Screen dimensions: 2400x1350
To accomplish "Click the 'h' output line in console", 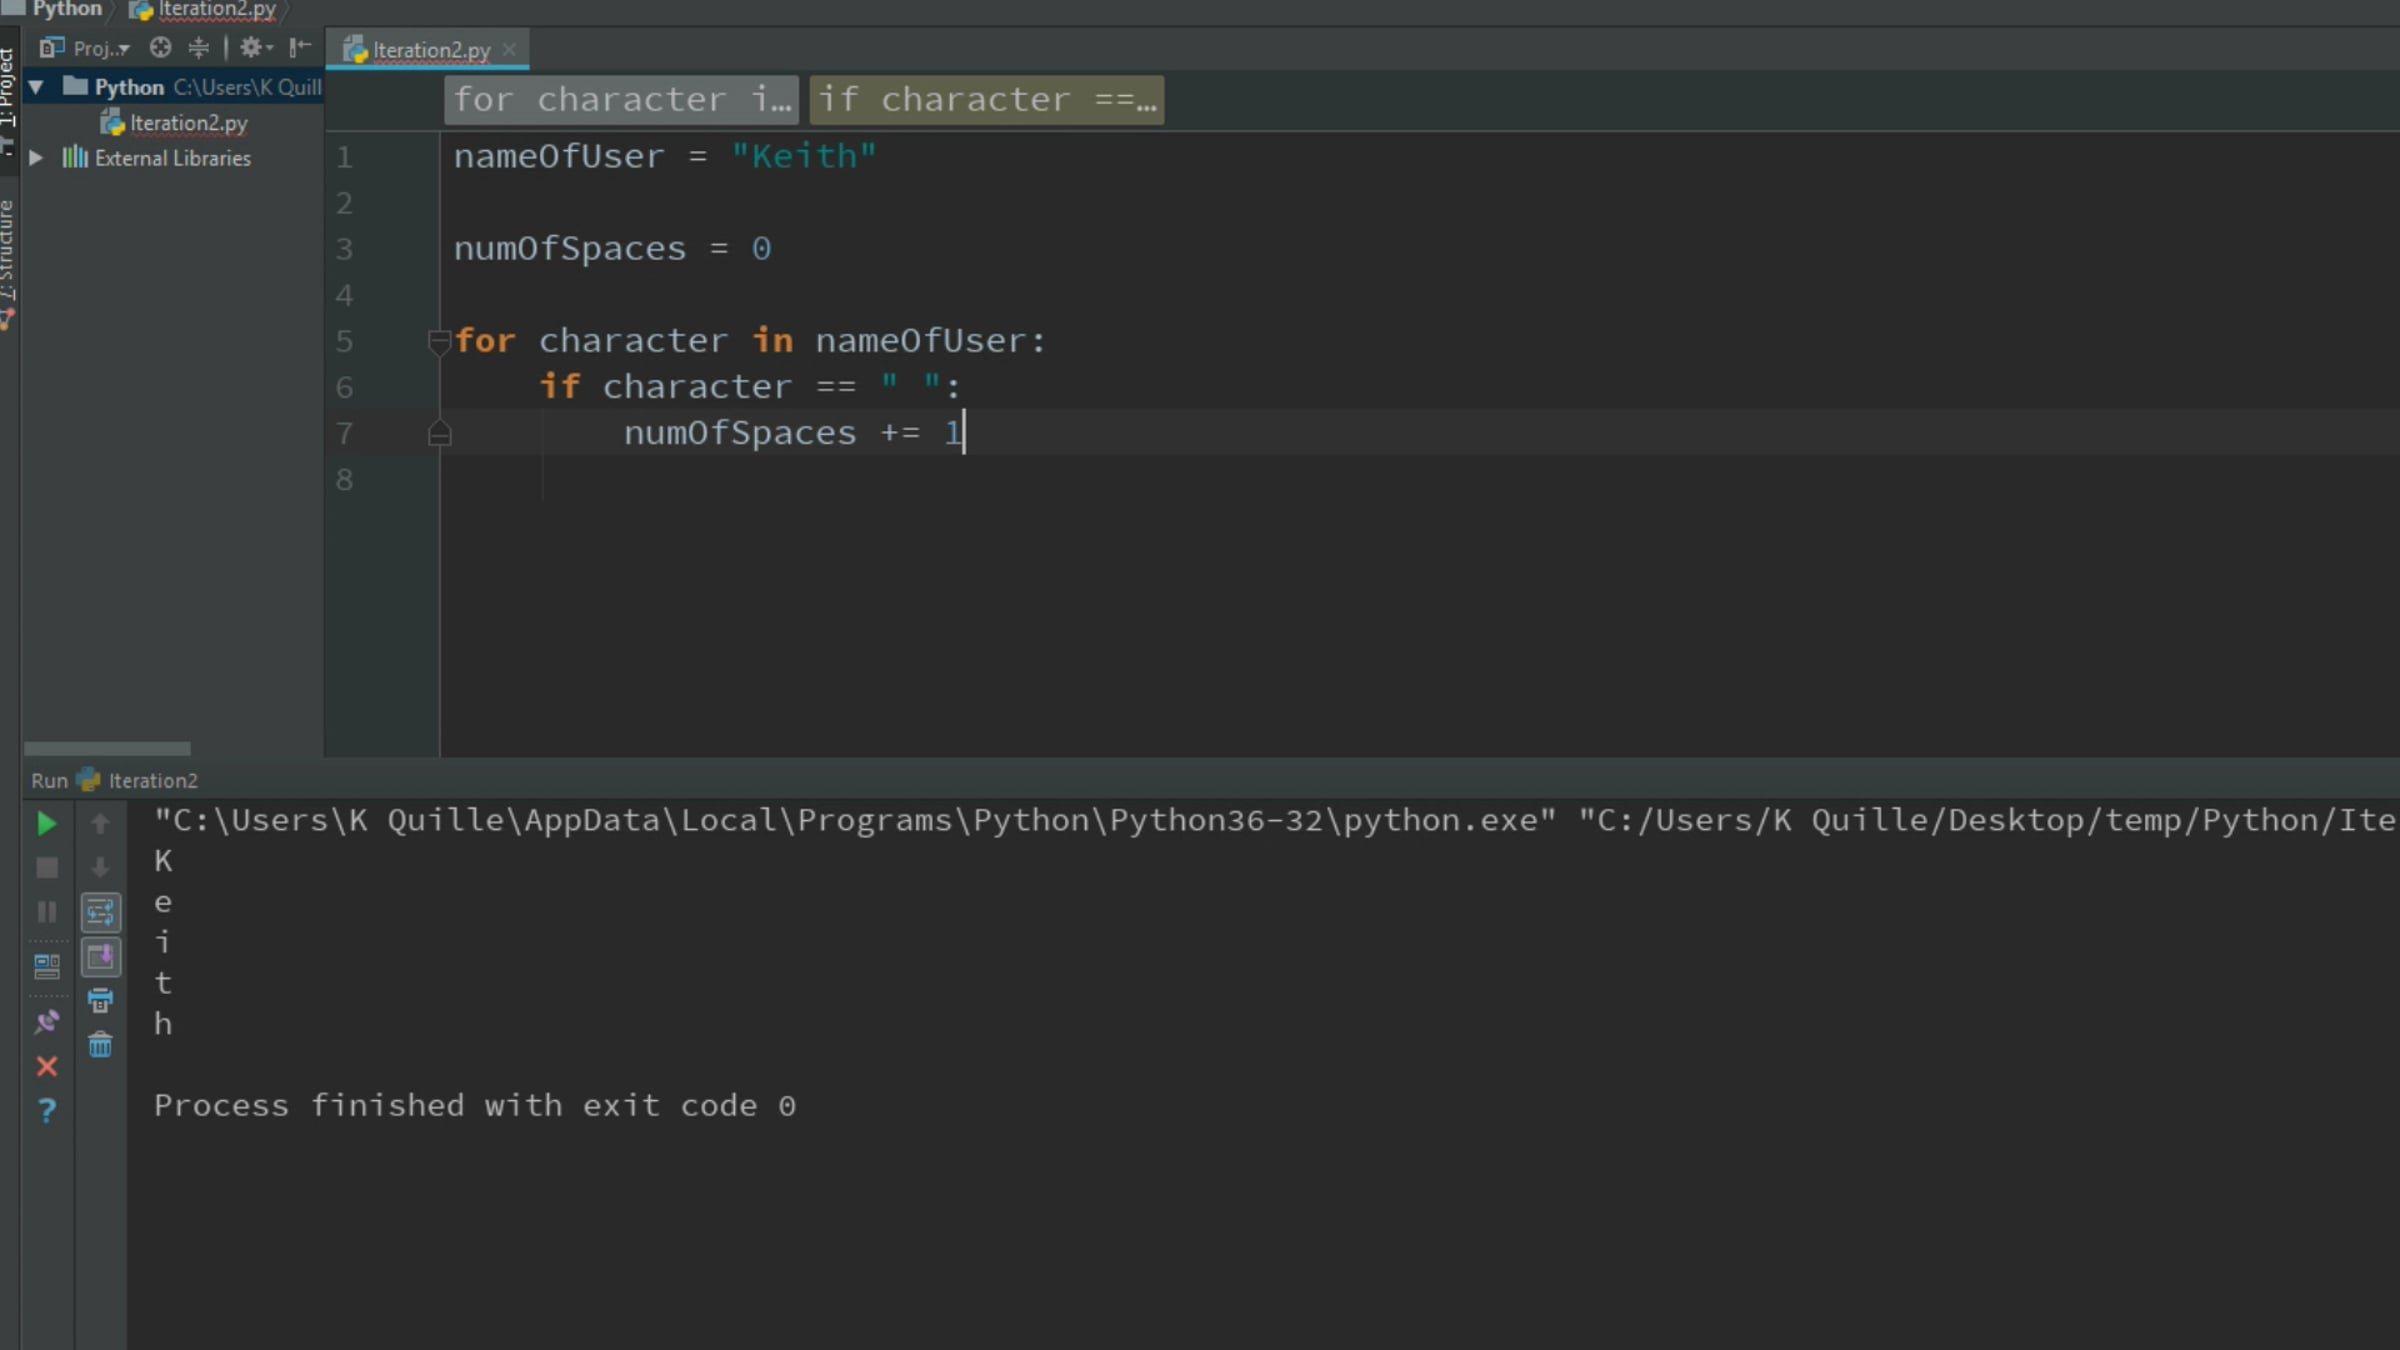I will pos(163,1024).
